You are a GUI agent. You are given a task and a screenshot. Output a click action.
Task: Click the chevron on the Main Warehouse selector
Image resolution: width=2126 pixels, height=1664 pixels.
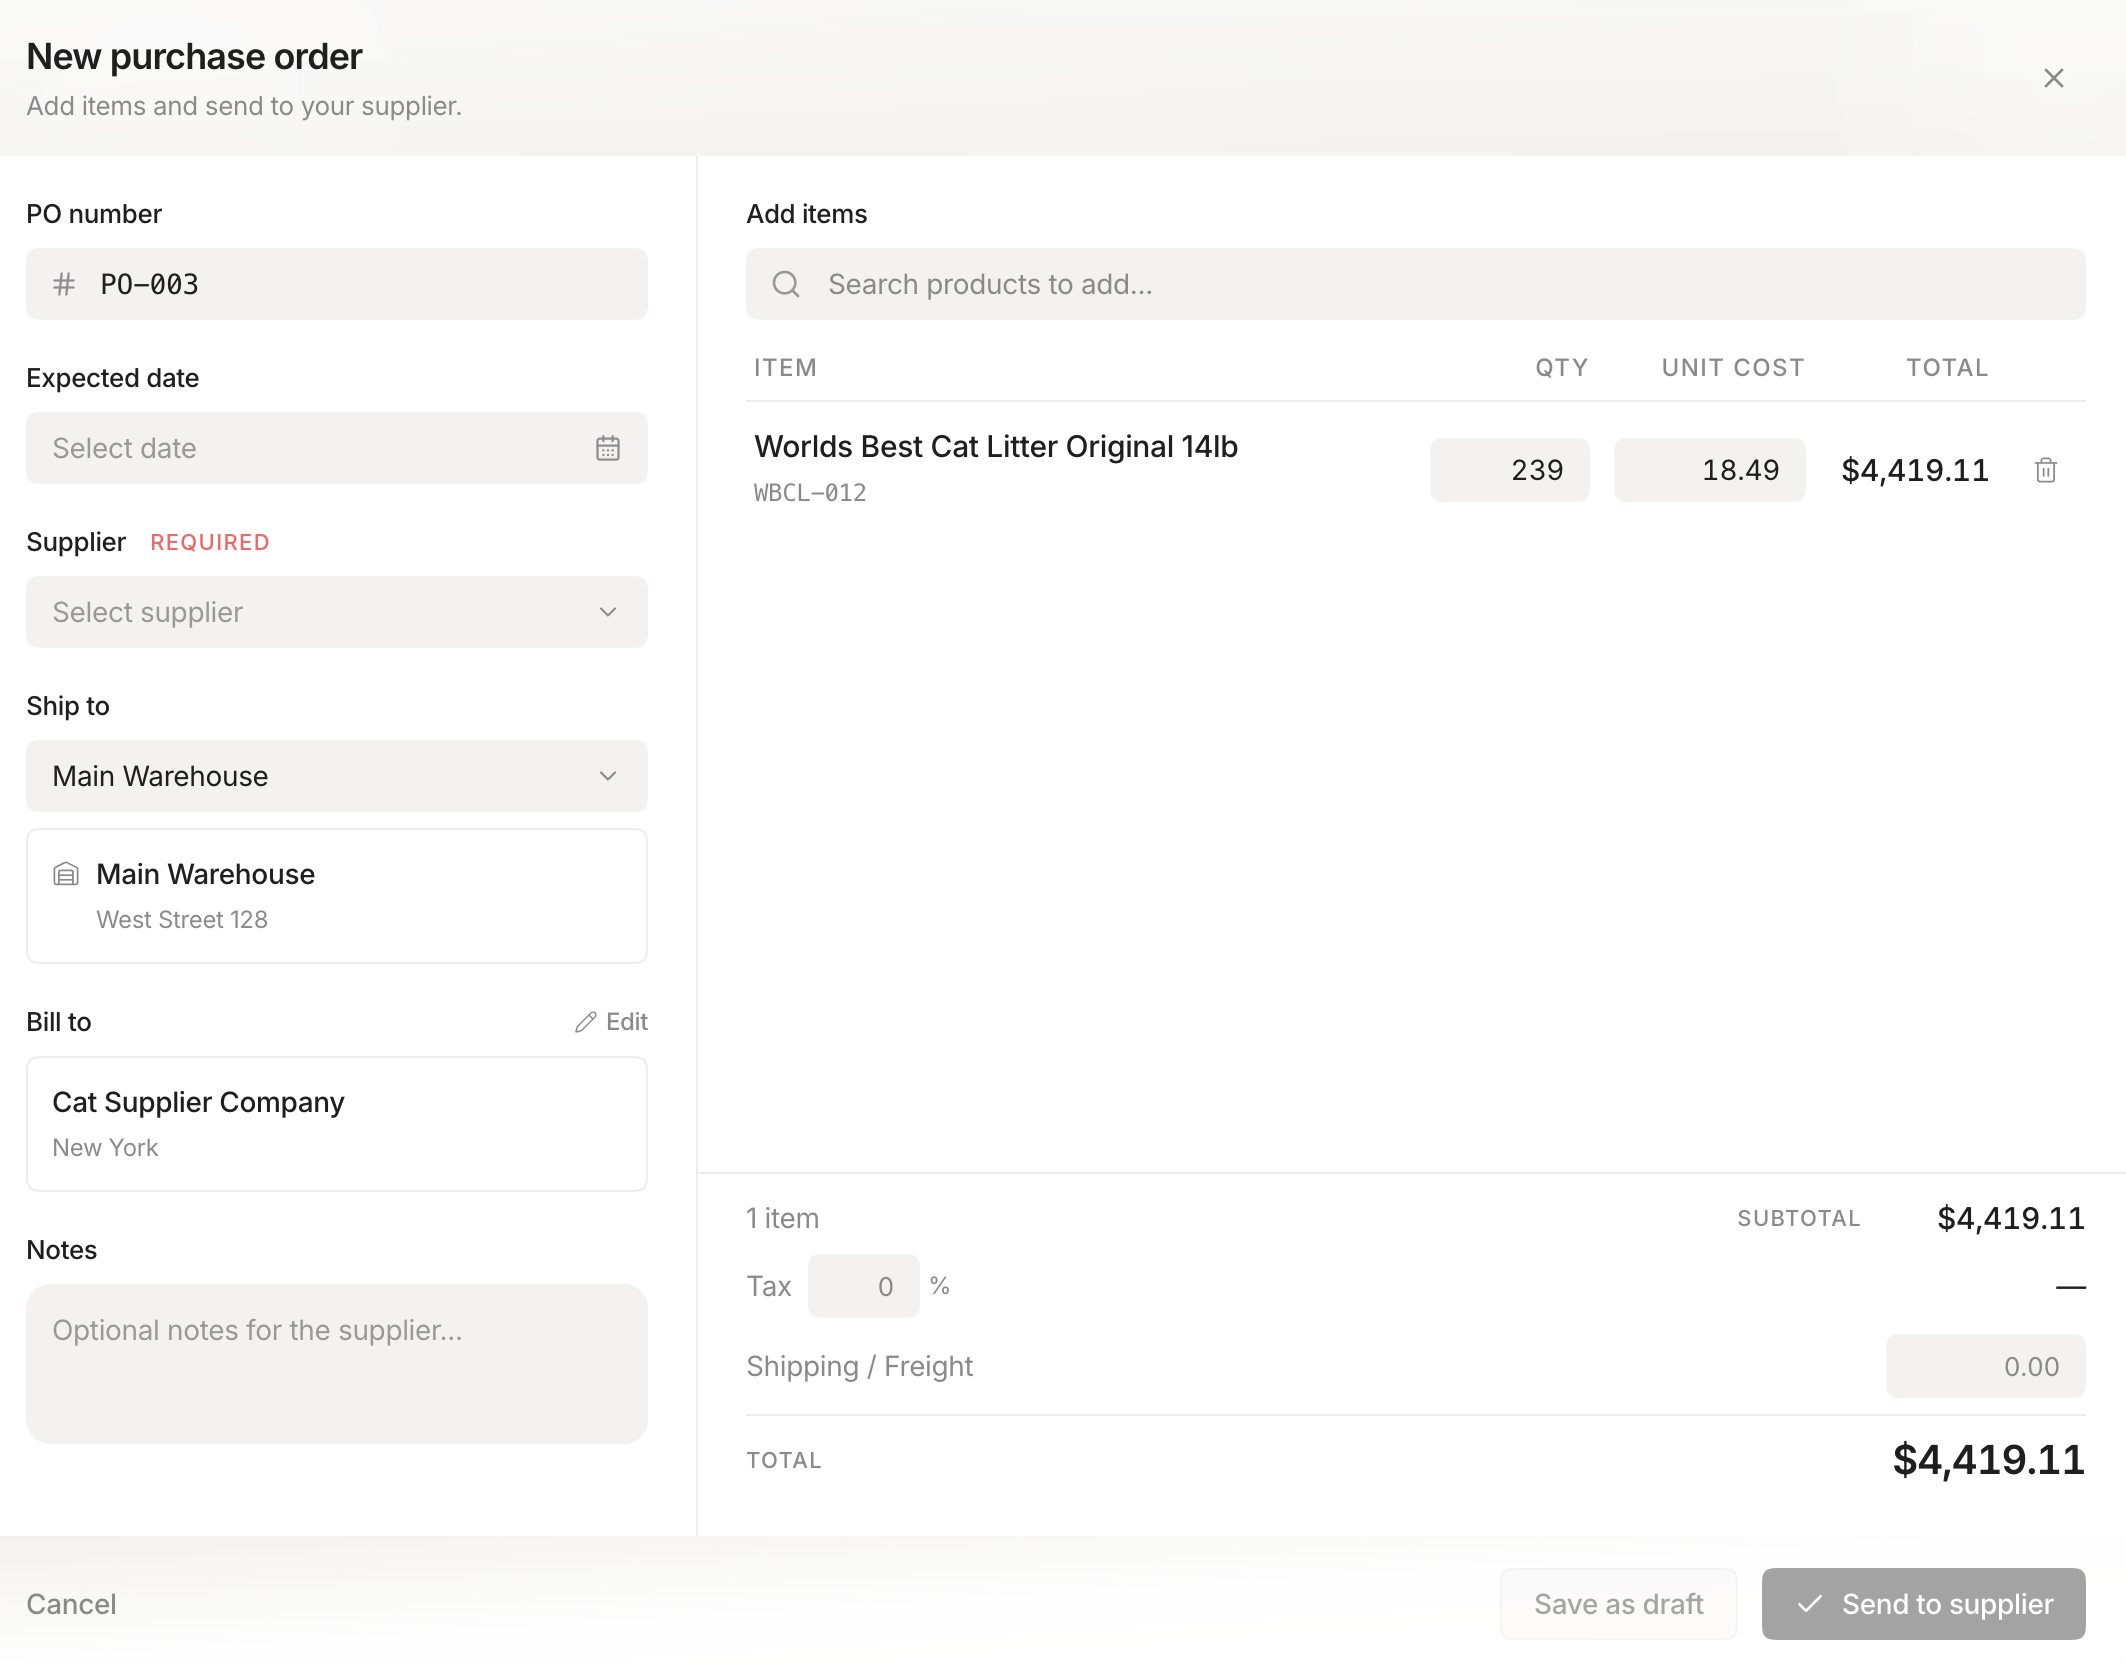pos(607,776)
